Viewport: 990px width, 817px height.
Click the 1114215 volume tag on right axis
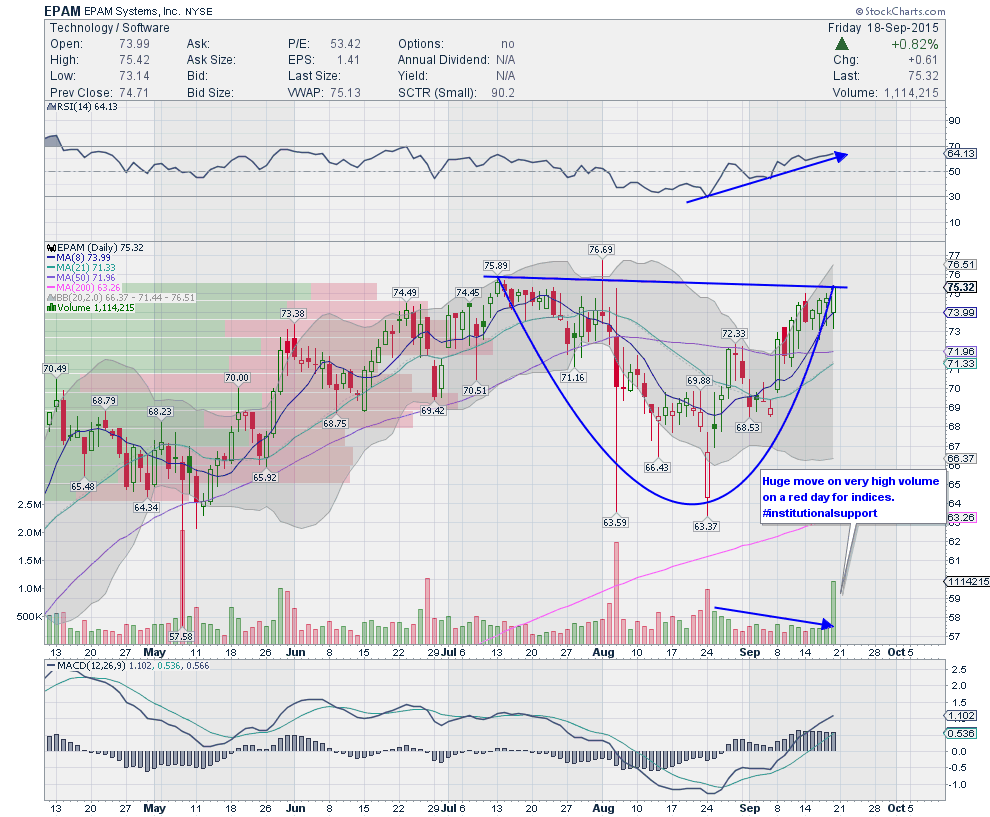click(x=966, y=581)
